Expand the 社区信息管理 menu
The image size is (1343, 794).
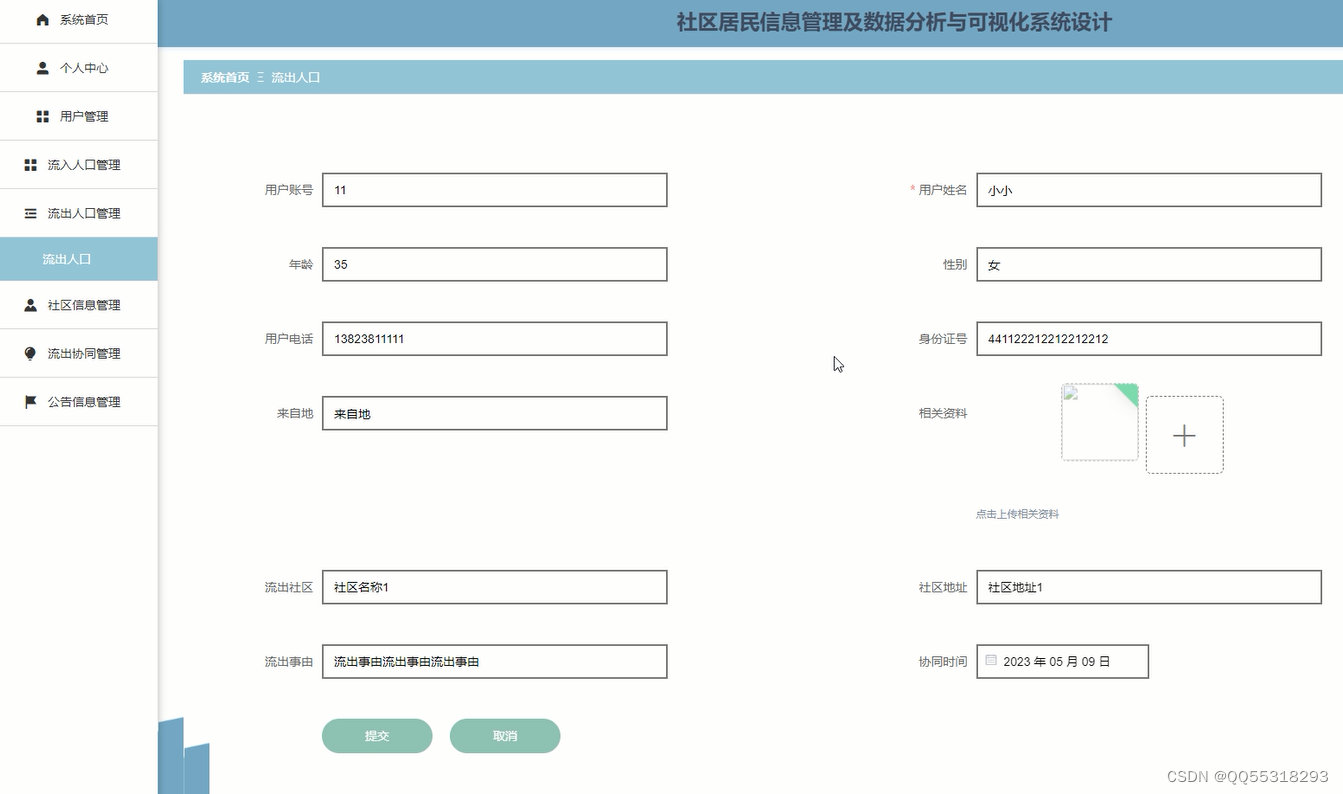79,305
